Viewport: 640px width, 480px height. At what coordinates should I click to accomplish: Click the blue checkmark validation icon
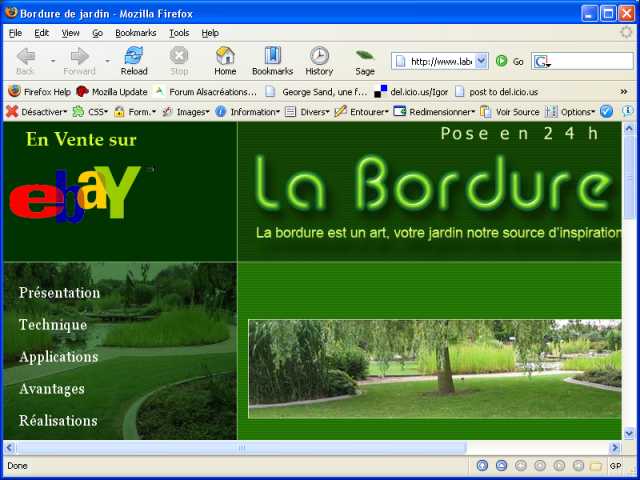(x=607, y=111)
